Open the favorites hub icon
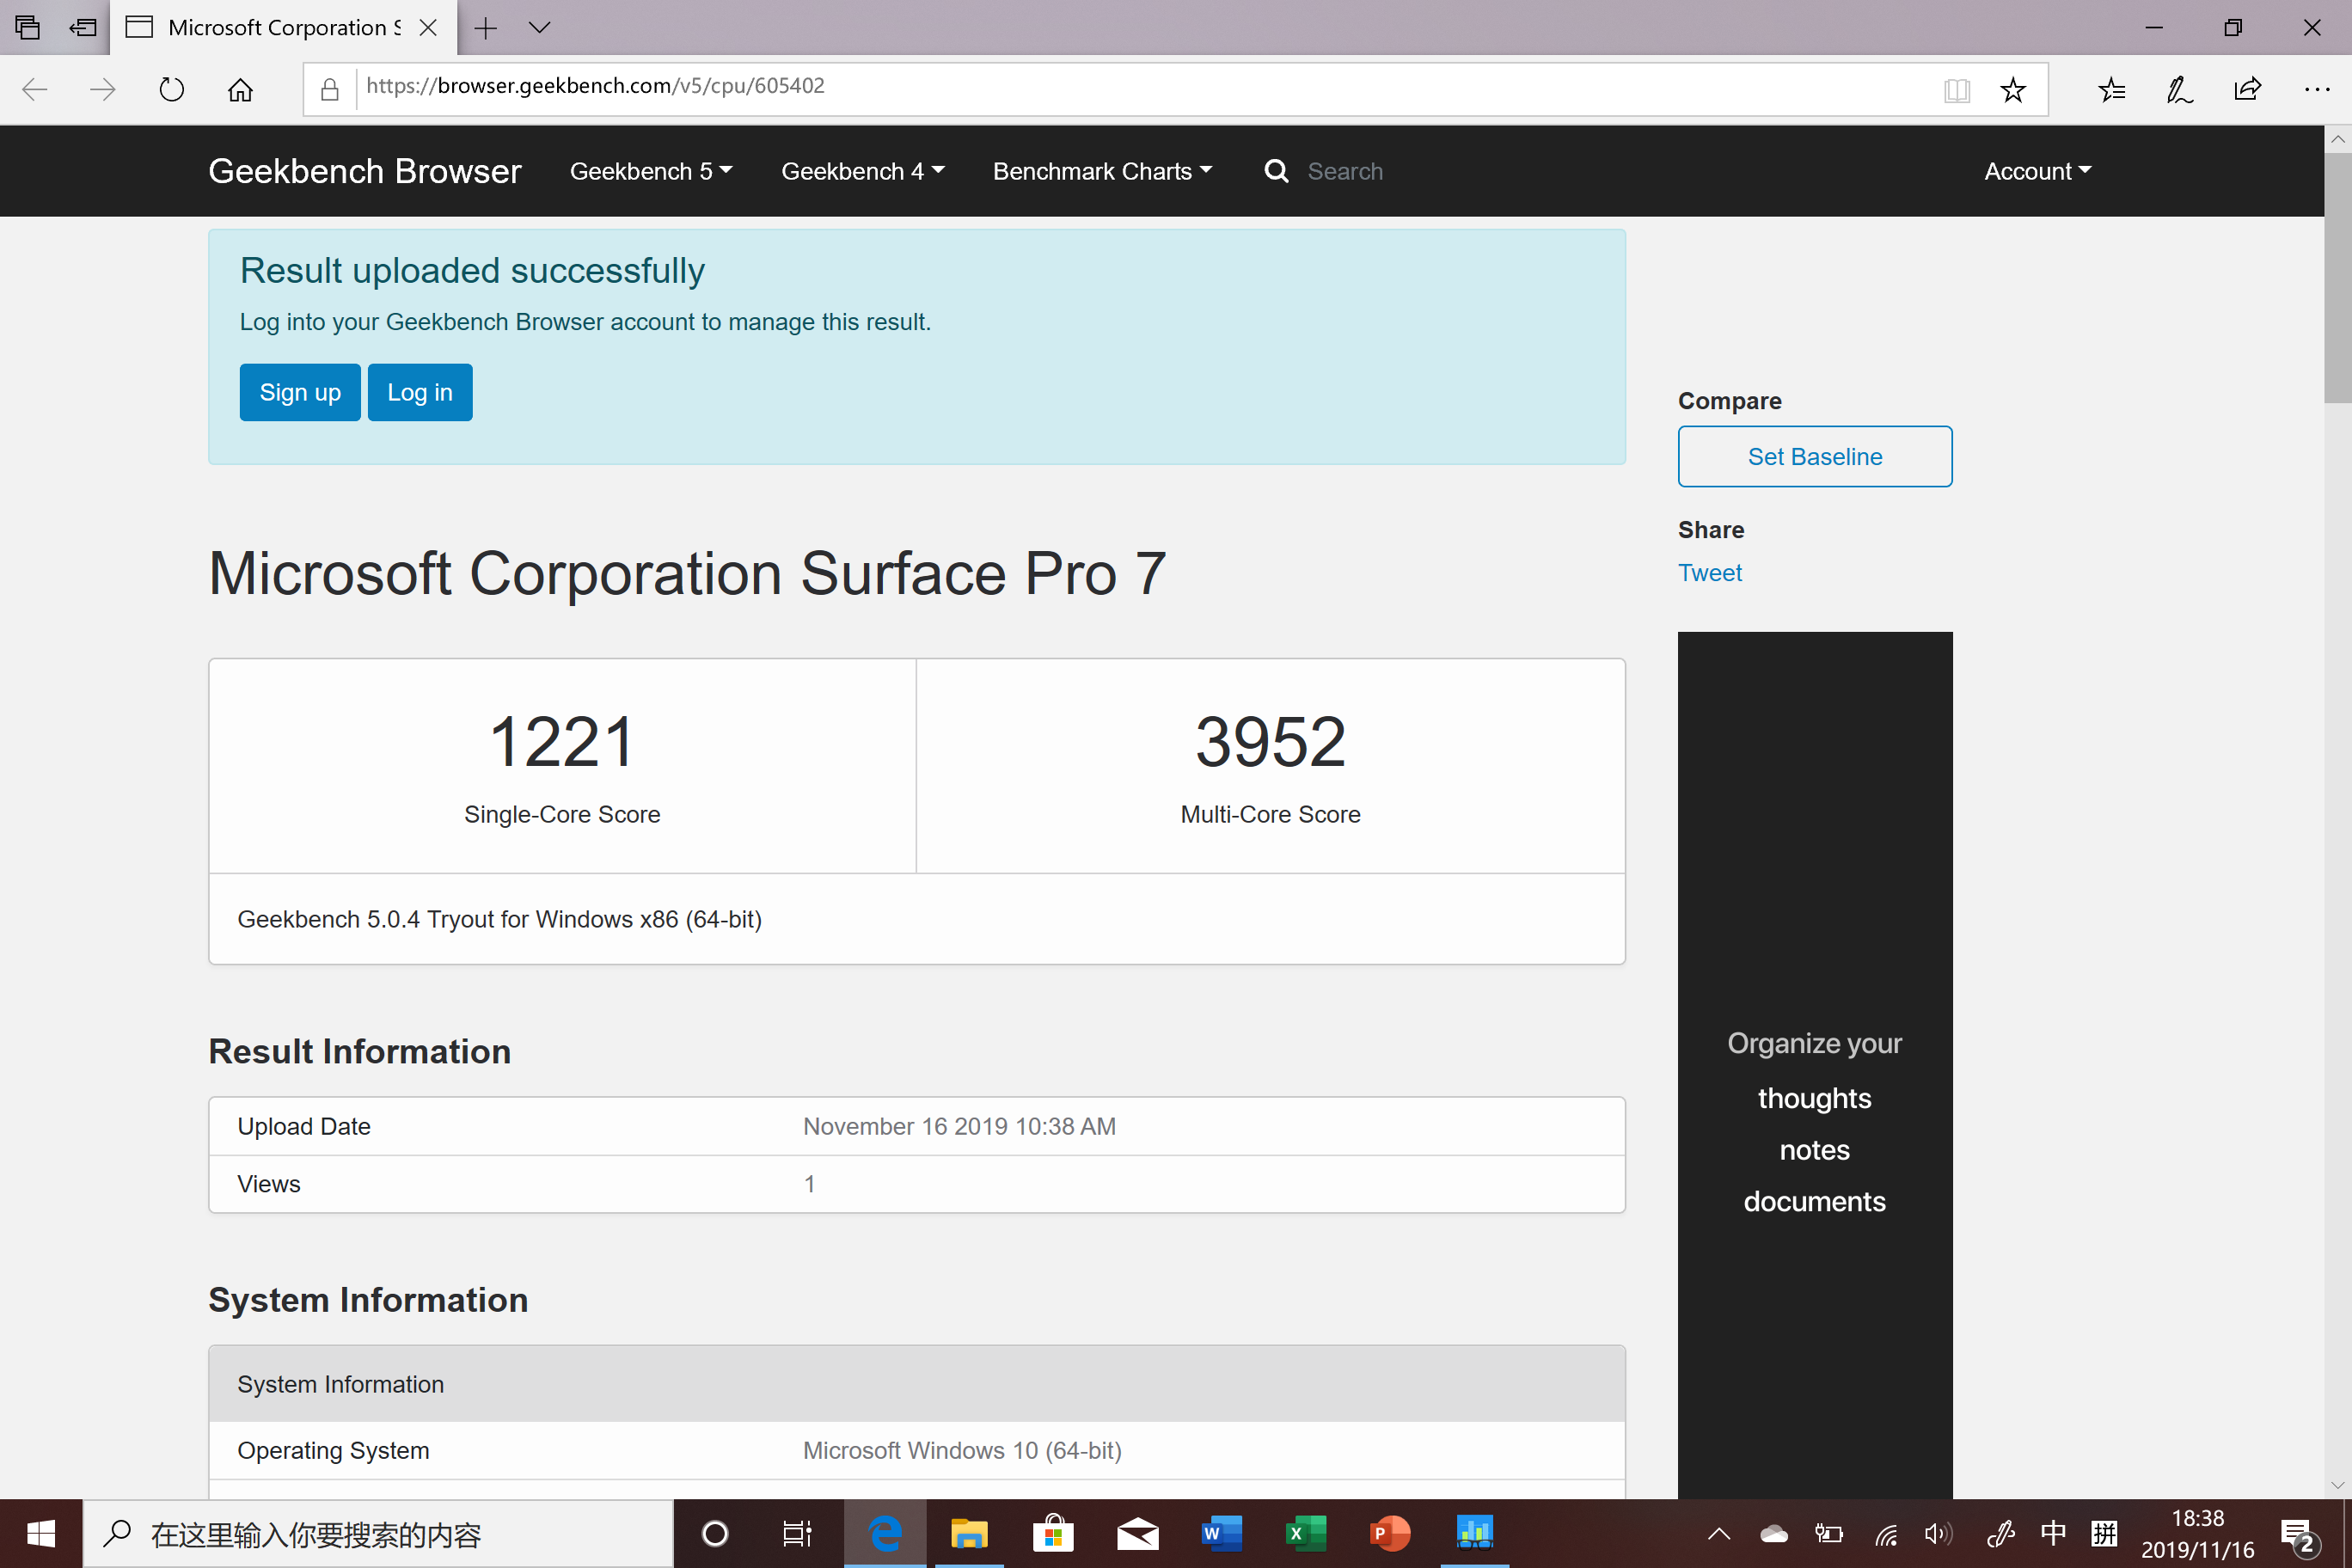 pyautogui.click(x=2111, y=90)
